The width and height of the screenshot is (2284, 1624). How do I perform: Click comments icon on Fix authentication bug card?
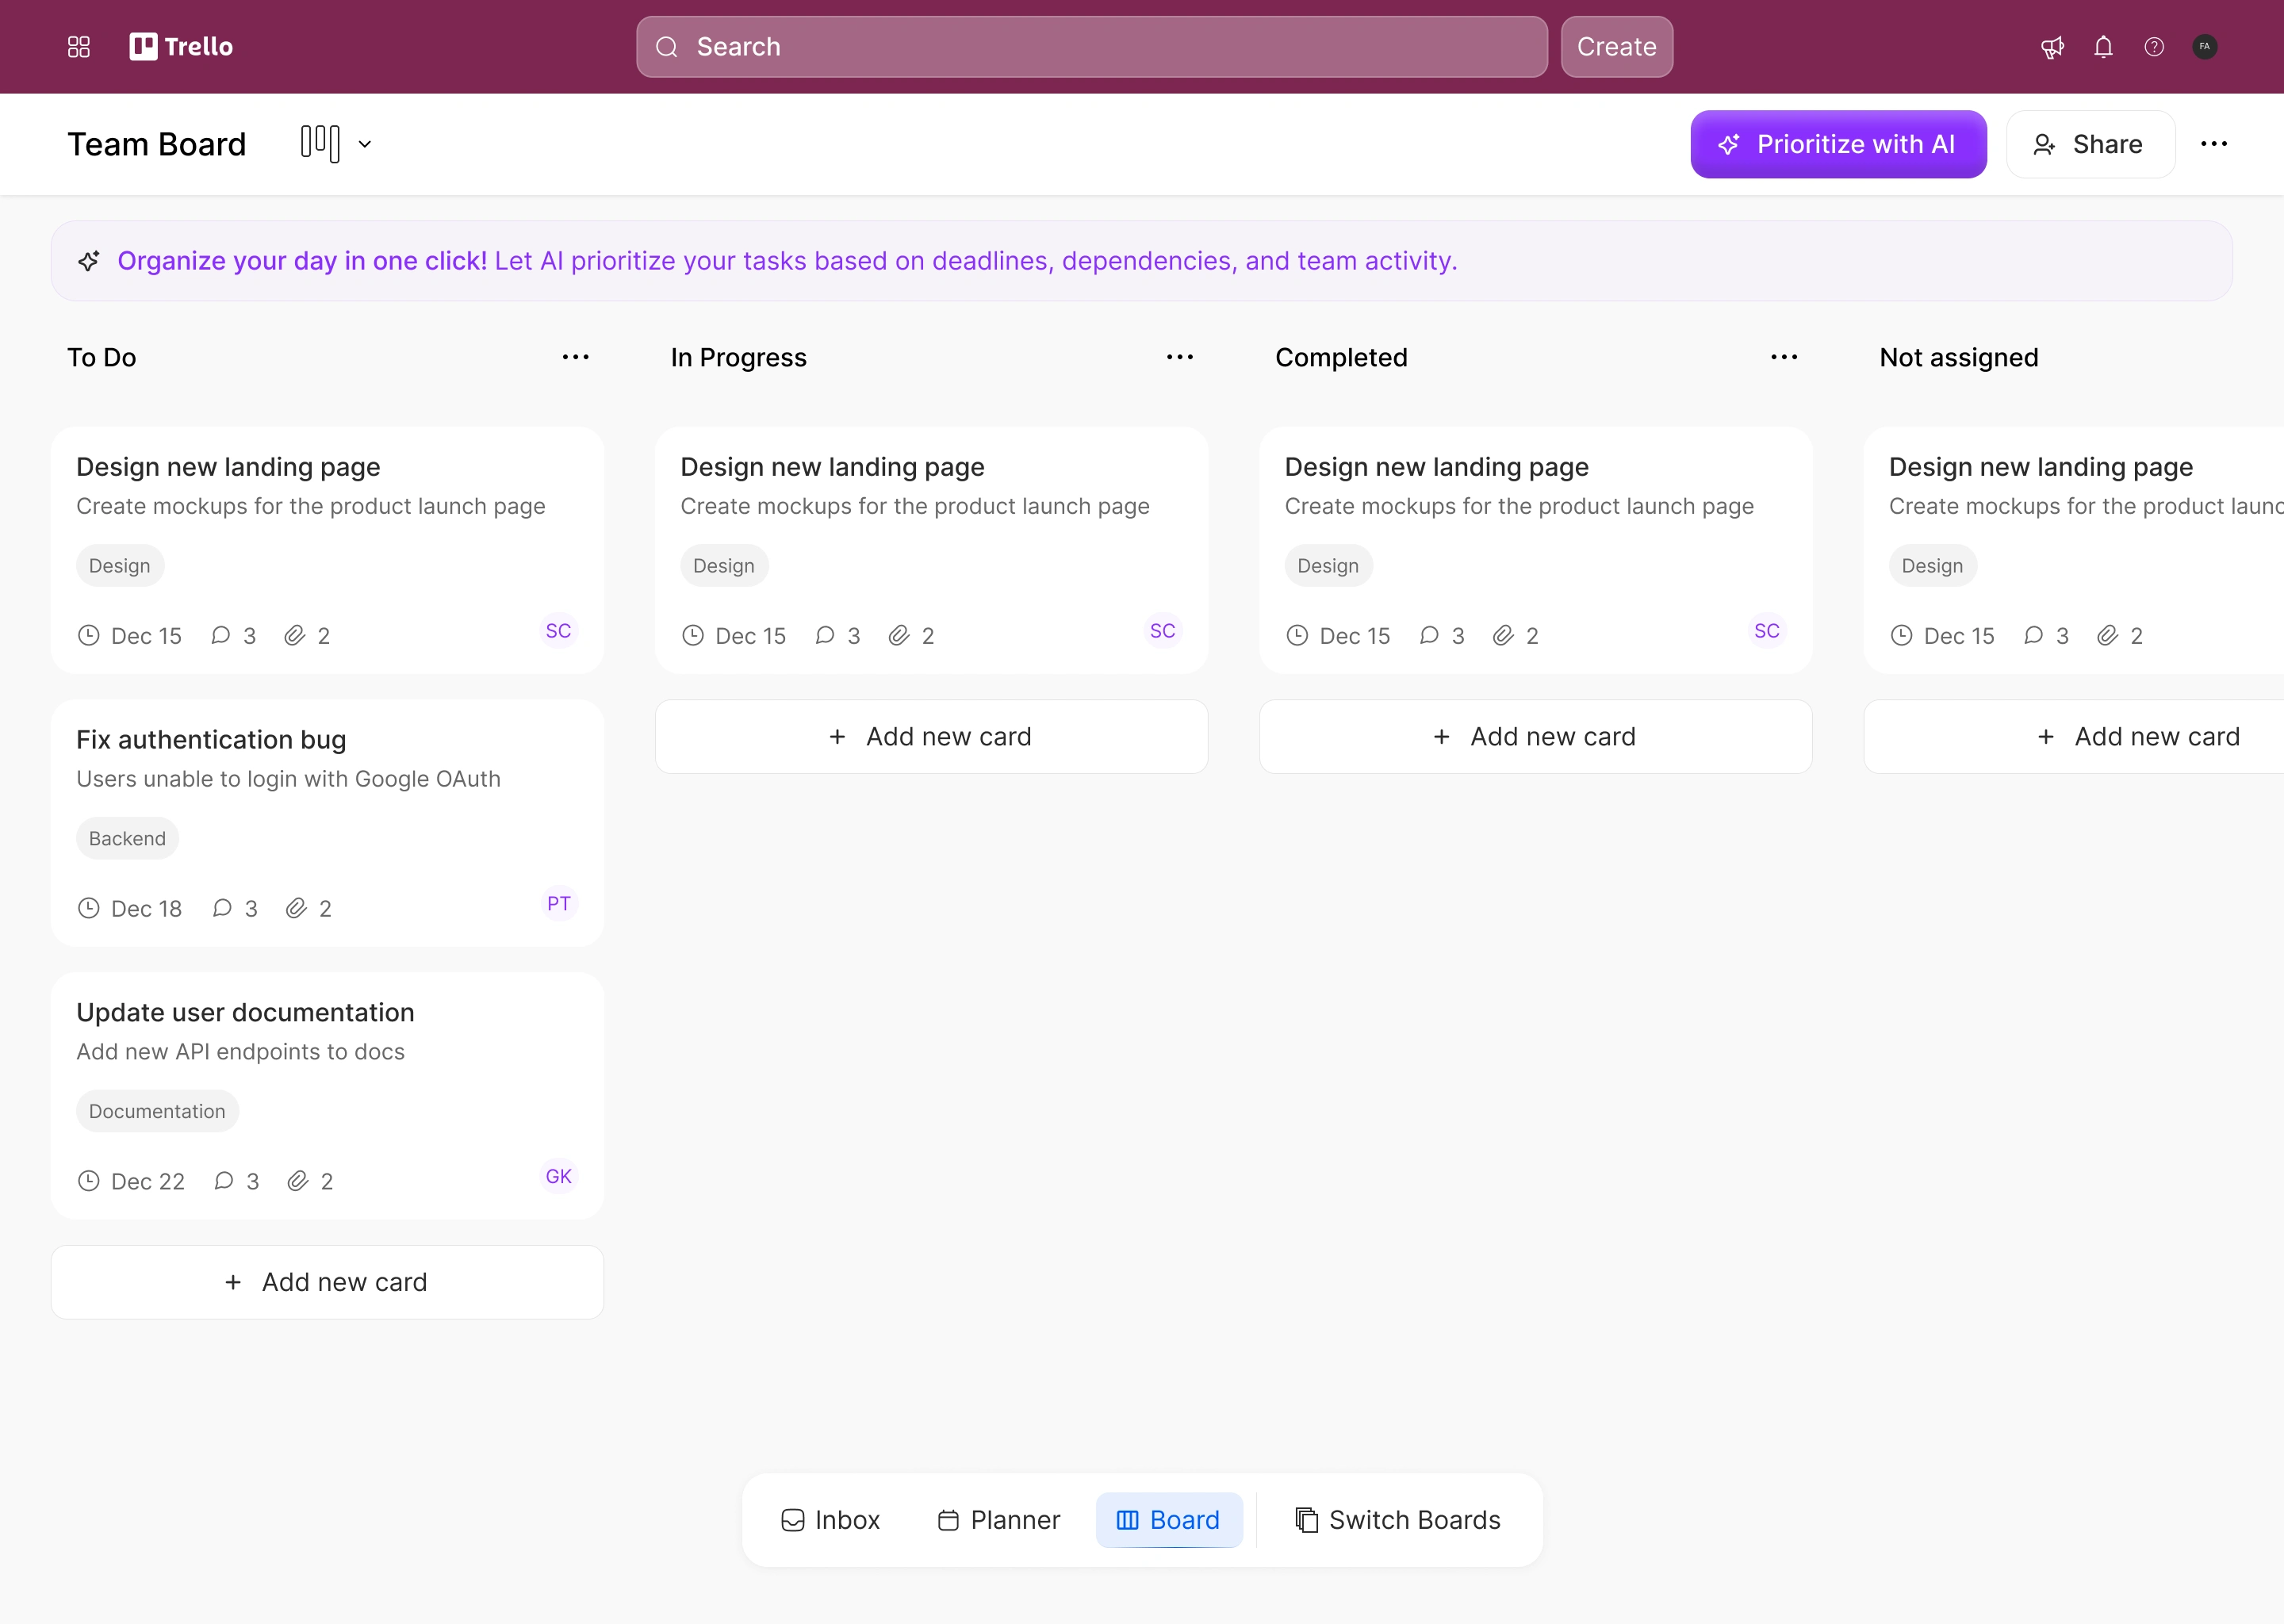point(222,908)
